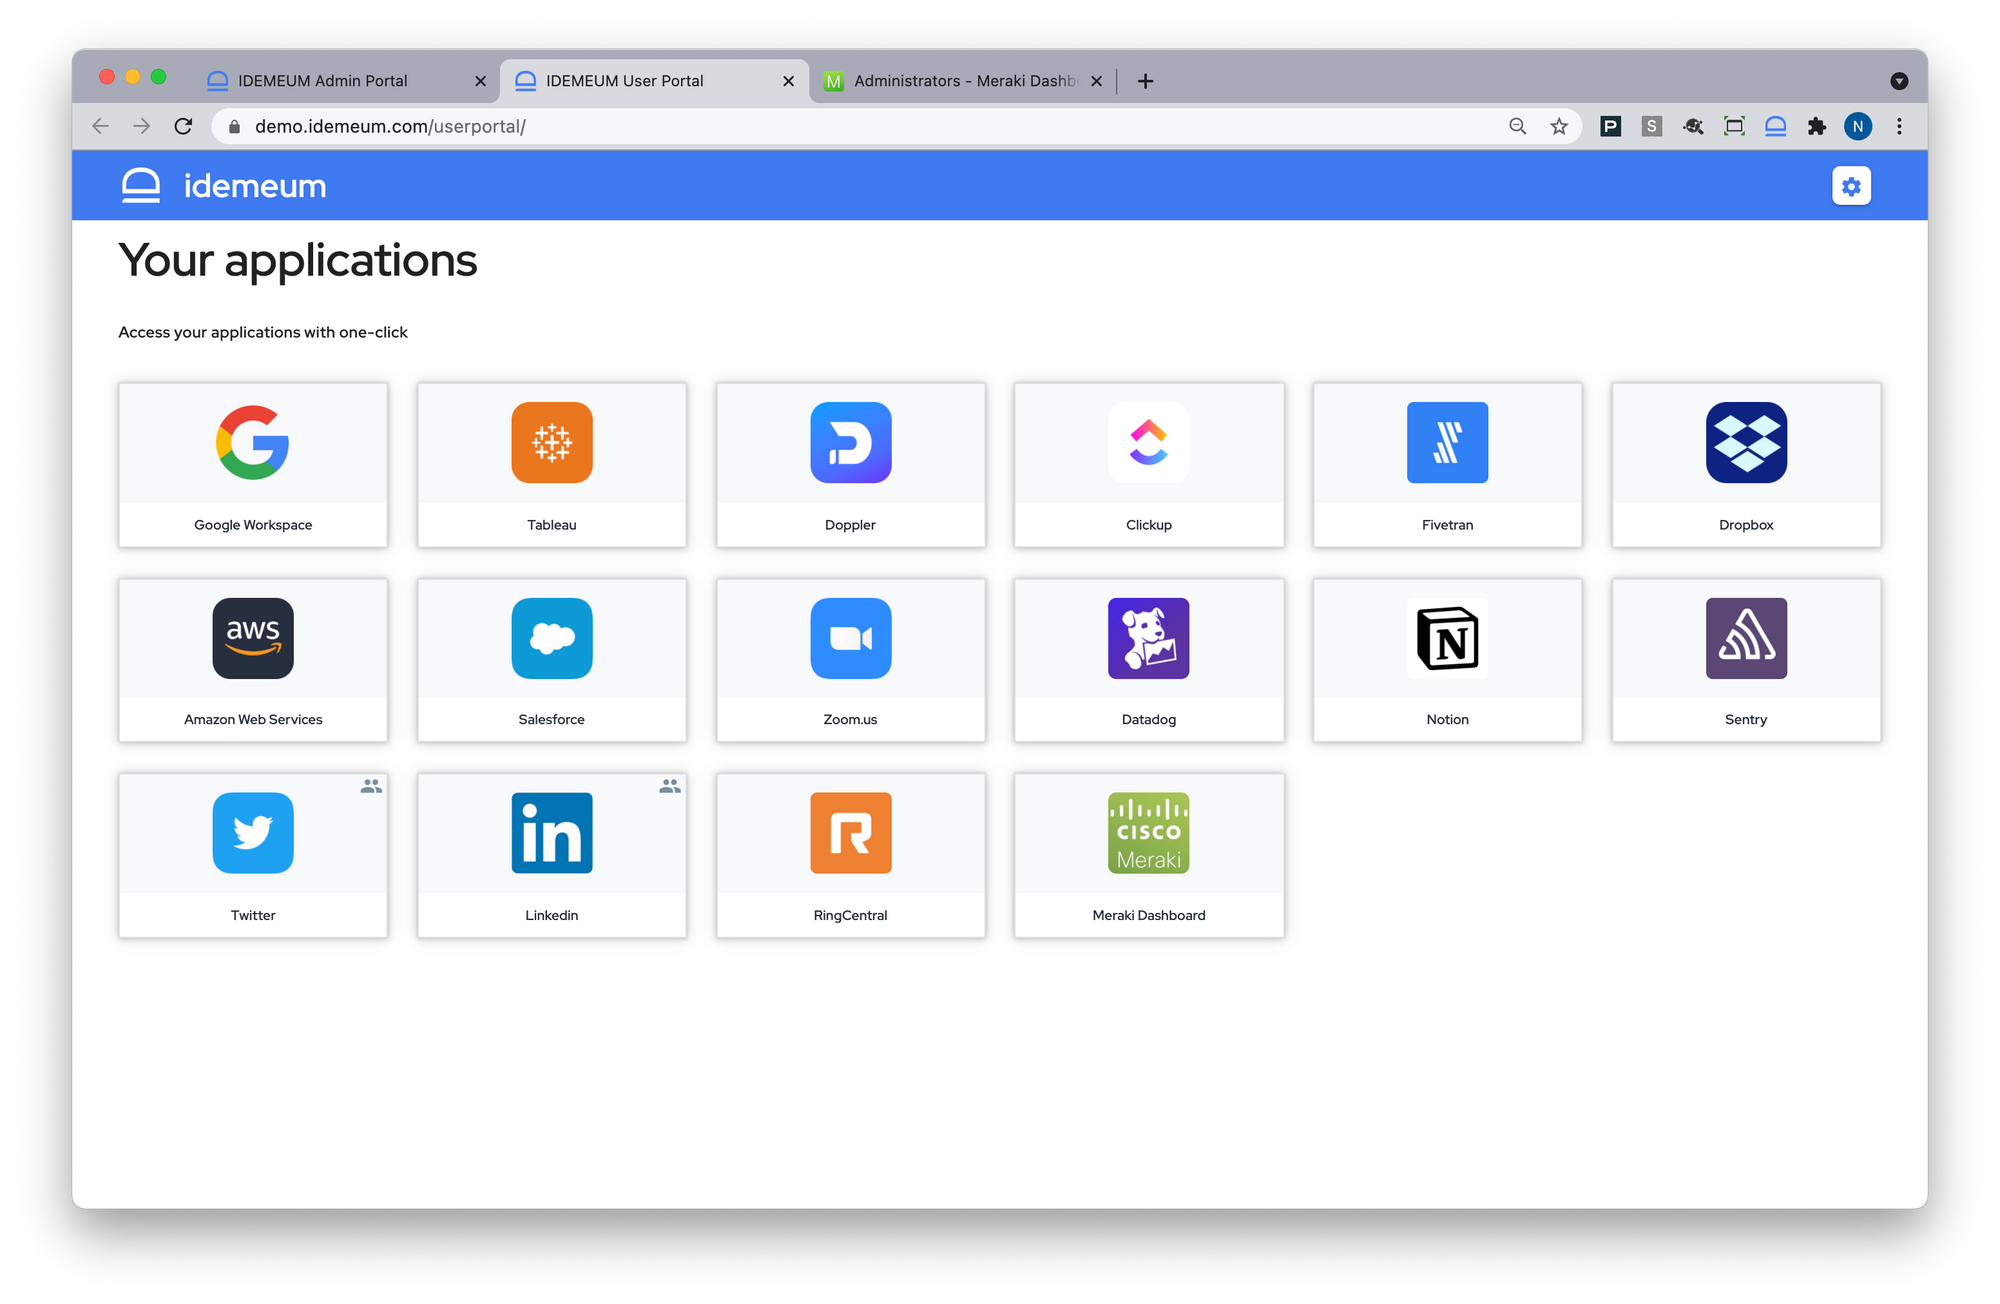Click the zoom magnifier icon in address bar

pyautogui.click(x=1517, y=126)
